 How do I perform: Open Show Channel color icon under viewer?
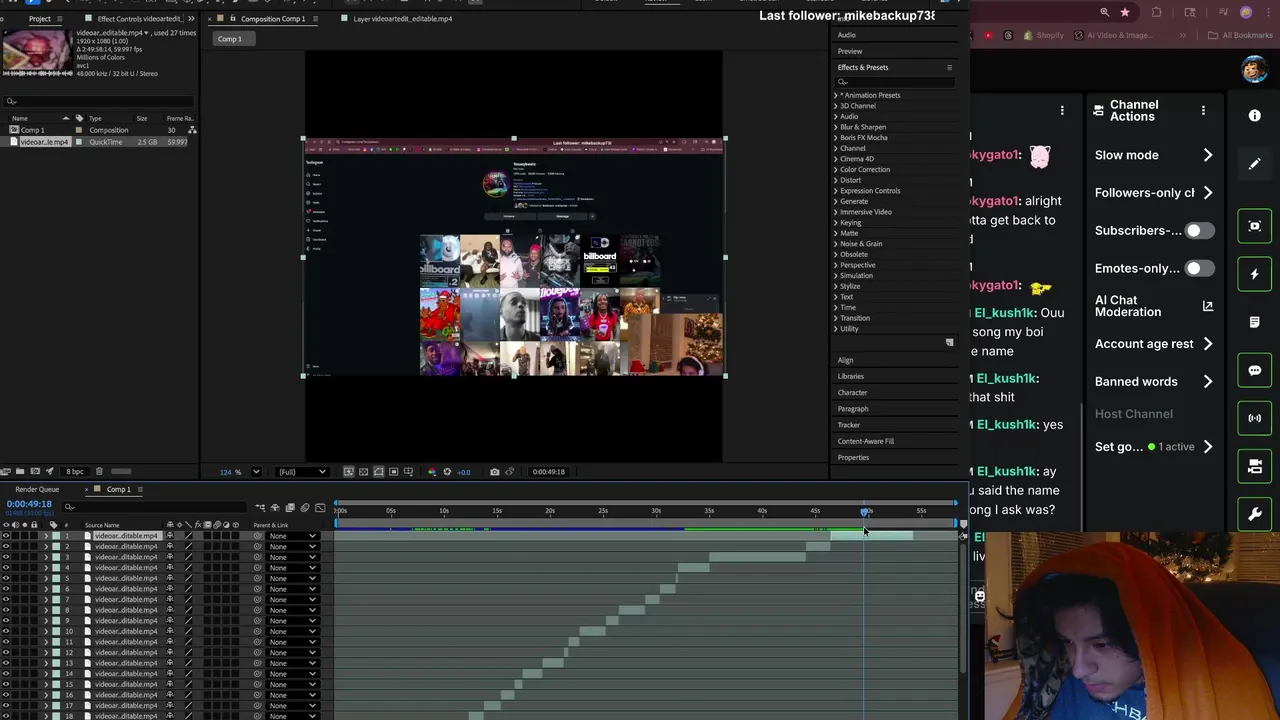pyautogui.click(x=432, y=472)
